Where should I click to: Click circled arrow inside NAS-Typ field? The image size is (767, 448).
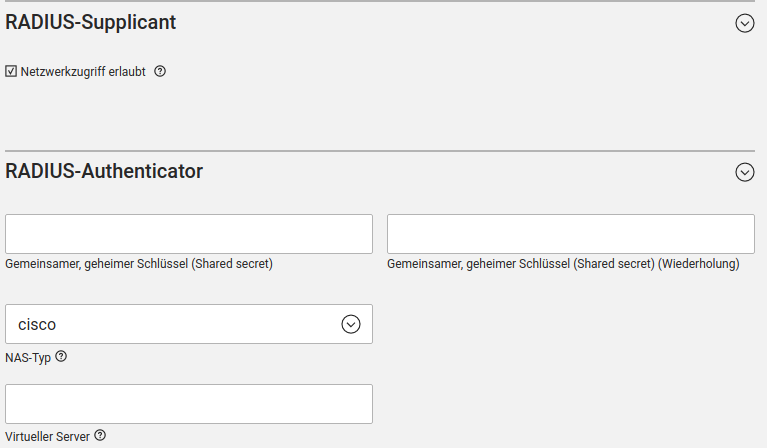[x=350, y=324]
